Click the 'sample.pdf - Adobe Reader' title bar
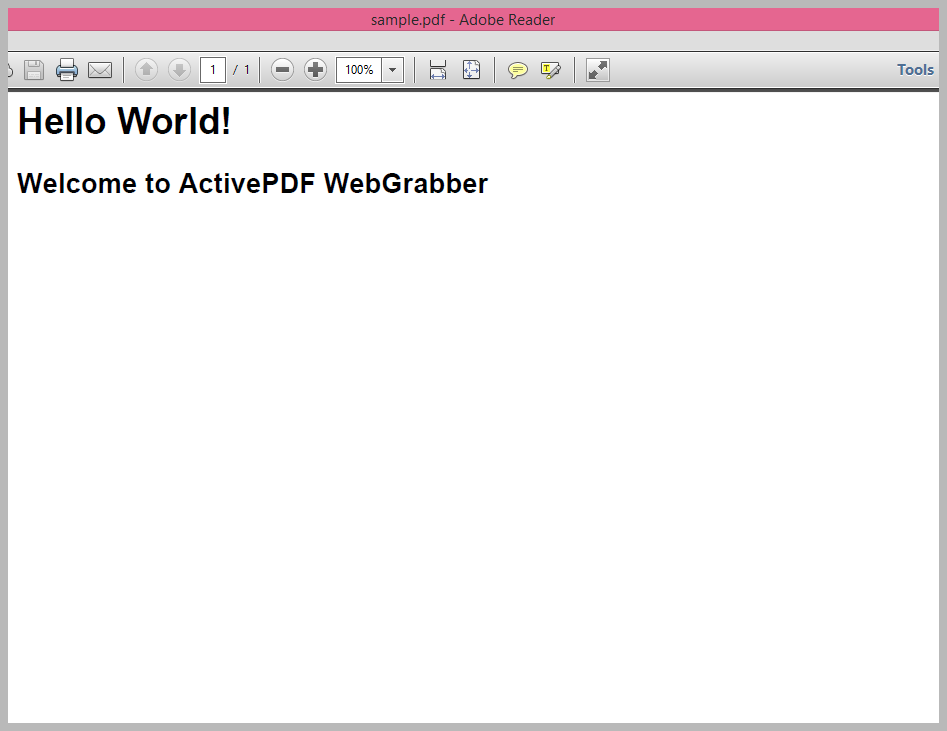The image size is (947, 731). [x=474, y=20]
